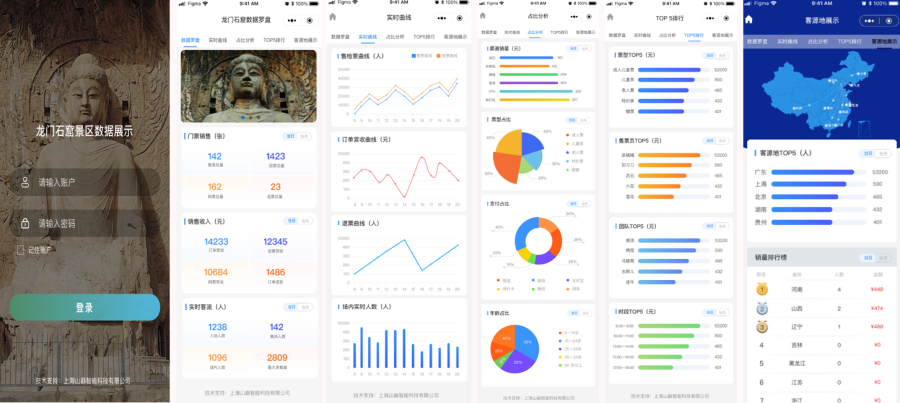Tap the home icon on 占比分析 screen
This screenshot has width=900, height=403.
(483, 16)
